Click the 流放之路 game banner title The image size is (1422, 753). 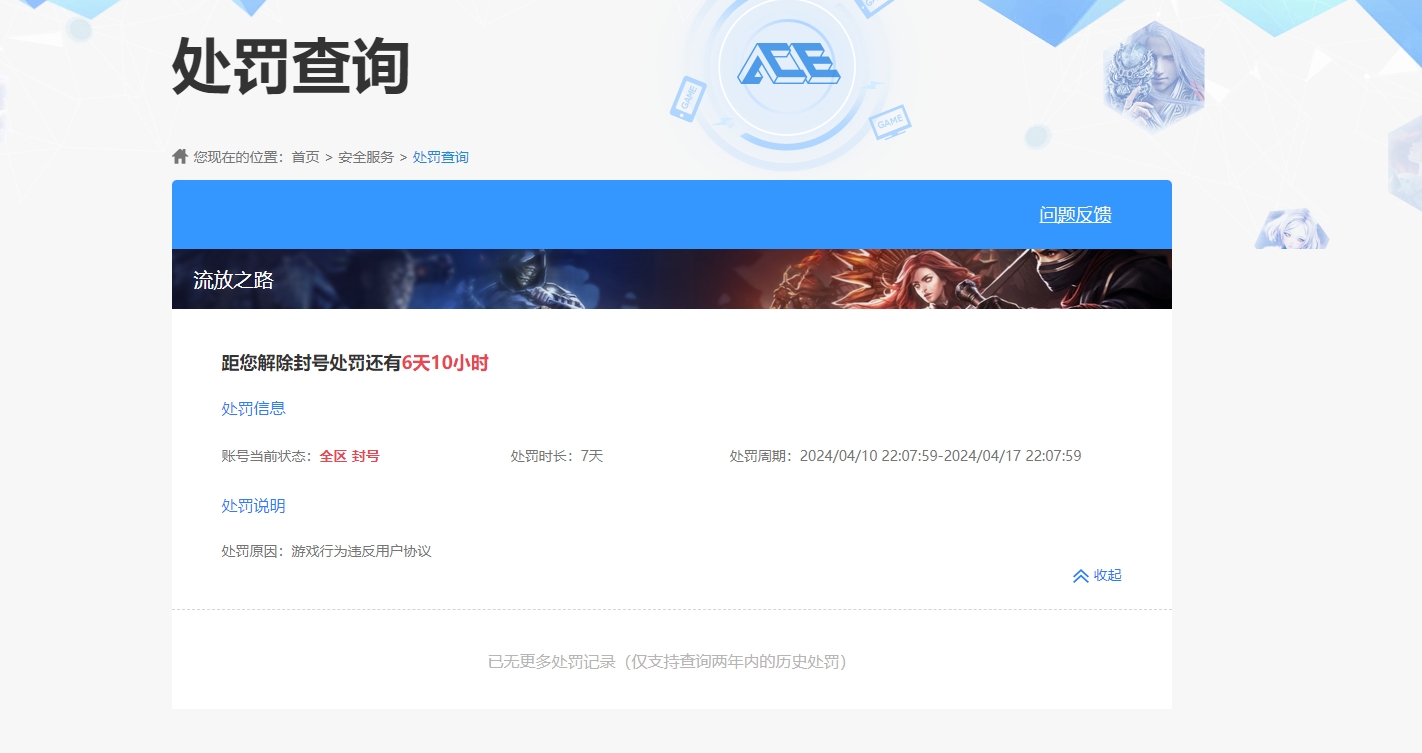[x=233, y=280]
